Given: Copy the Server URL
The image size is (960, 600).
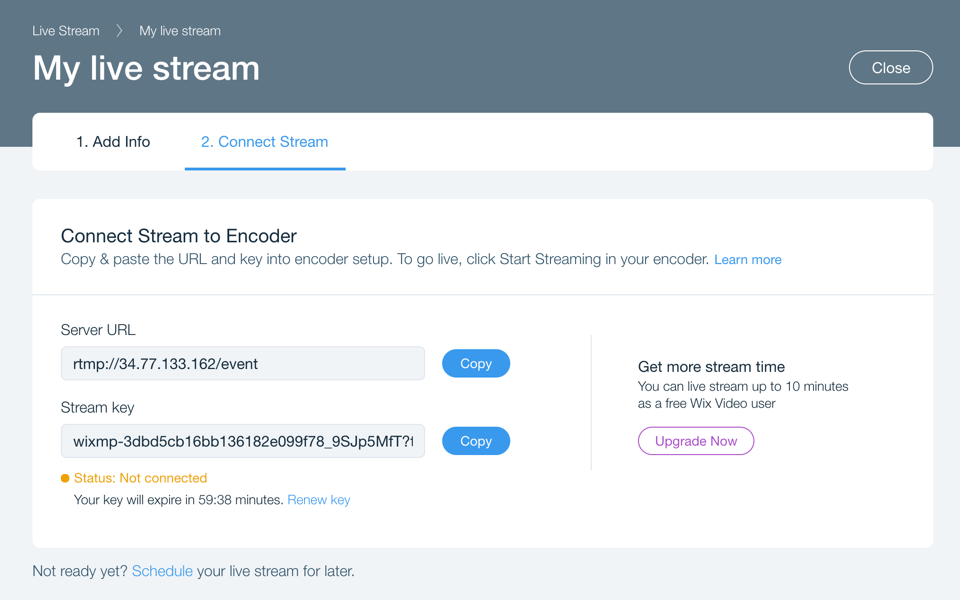Looking at the screenshot, I should (476, 364).
